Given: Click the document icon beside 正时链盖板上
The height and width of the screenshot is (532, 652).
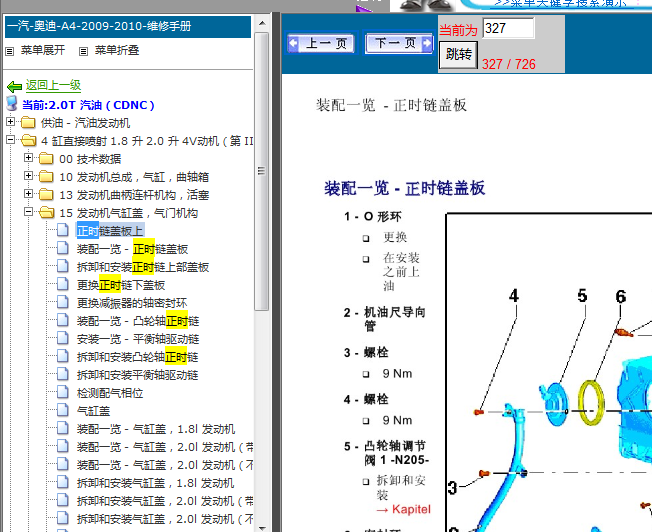Looking at the screenshot, I should pyautogui.click(x=63, y=230).
